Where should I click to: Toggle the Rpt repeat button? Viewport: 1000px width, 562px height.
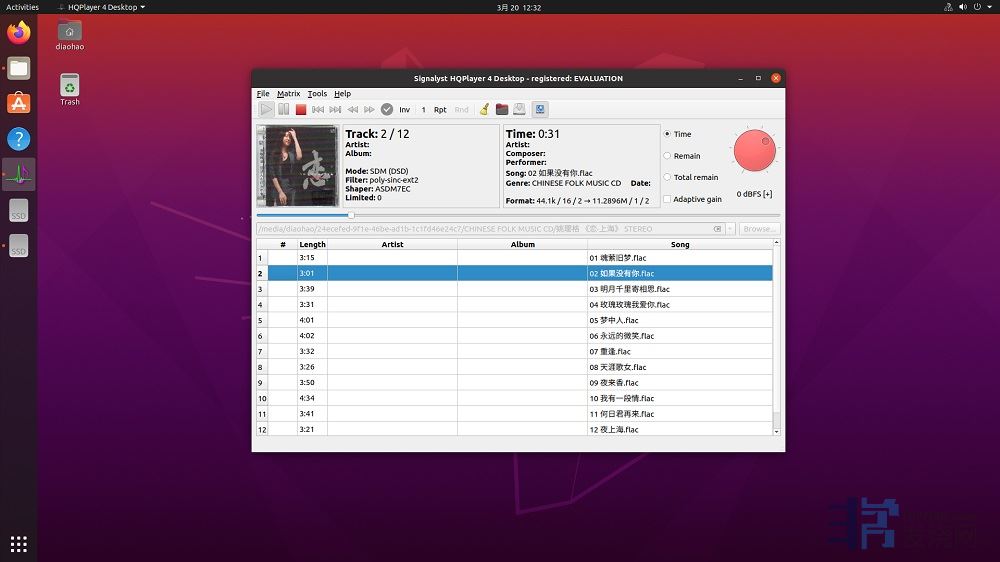(x=440, y=110)
